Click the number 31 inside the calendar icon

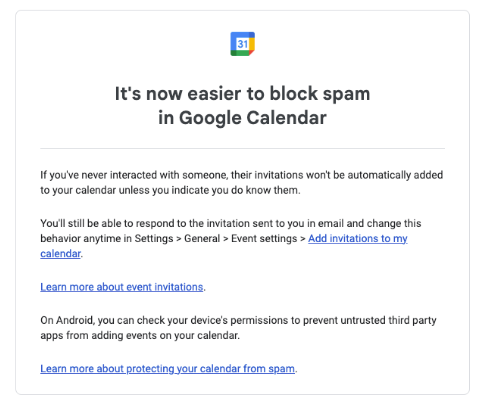[242, 44]
